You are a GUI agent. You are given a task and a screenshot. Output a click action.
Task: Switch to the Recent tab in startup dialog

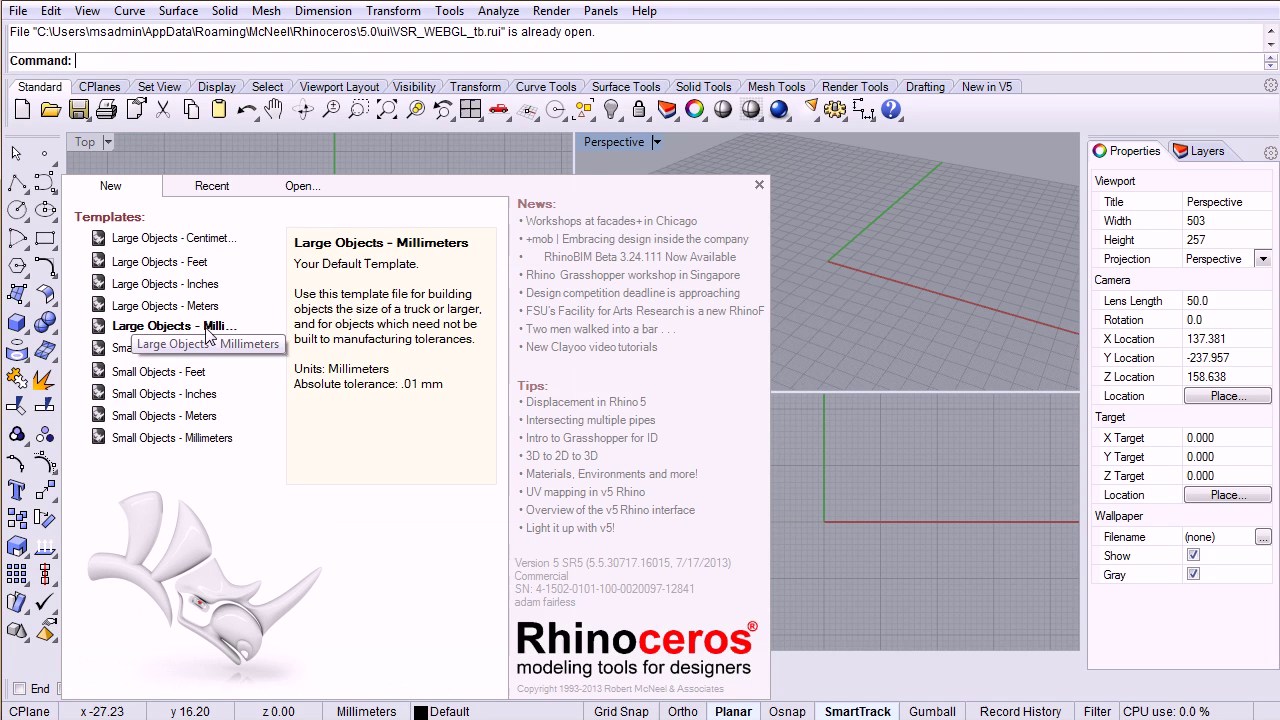pos(212,186)
